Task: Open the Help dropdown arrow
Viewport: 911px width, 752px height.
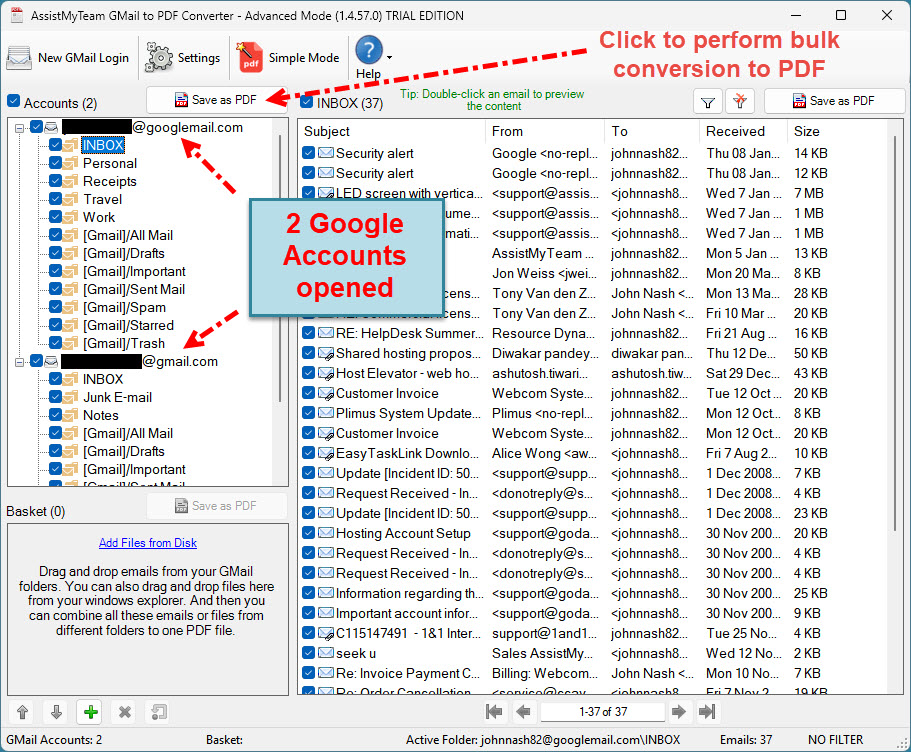Action: coord(389,58)
